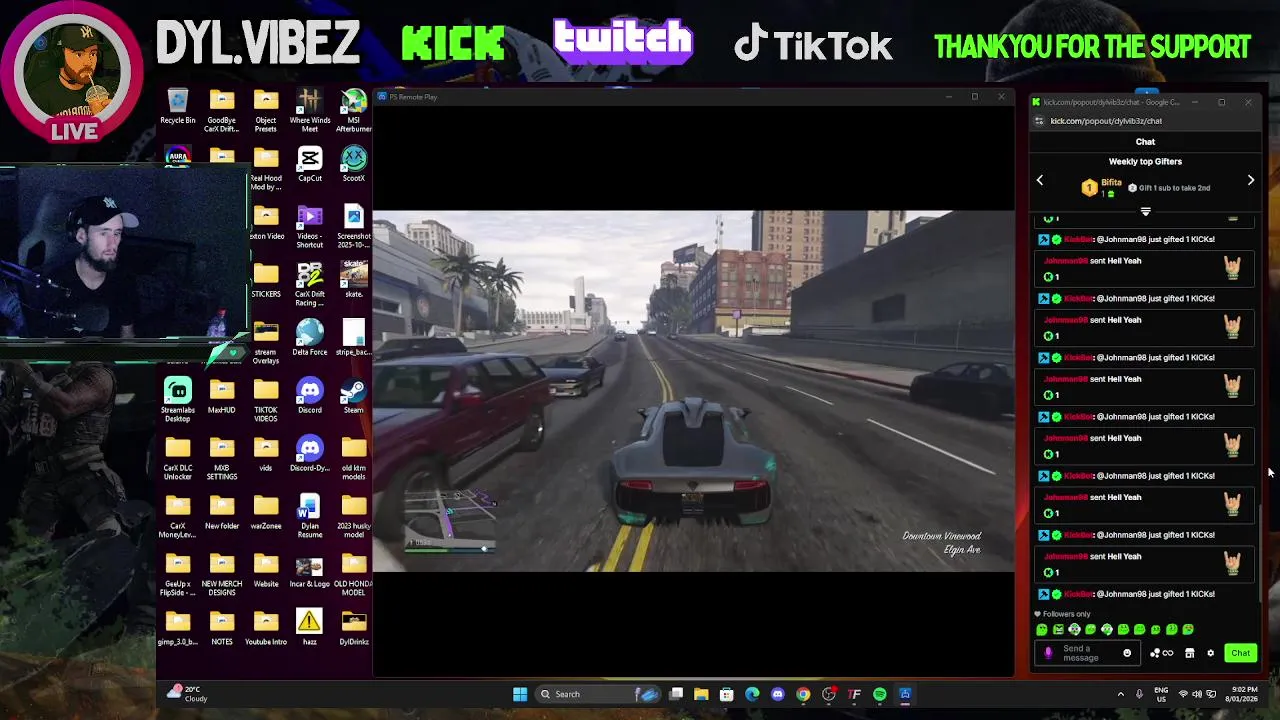The image size is (1280, 720).
Task: Open the Youtube Intro folder
Action: point(266,628)
